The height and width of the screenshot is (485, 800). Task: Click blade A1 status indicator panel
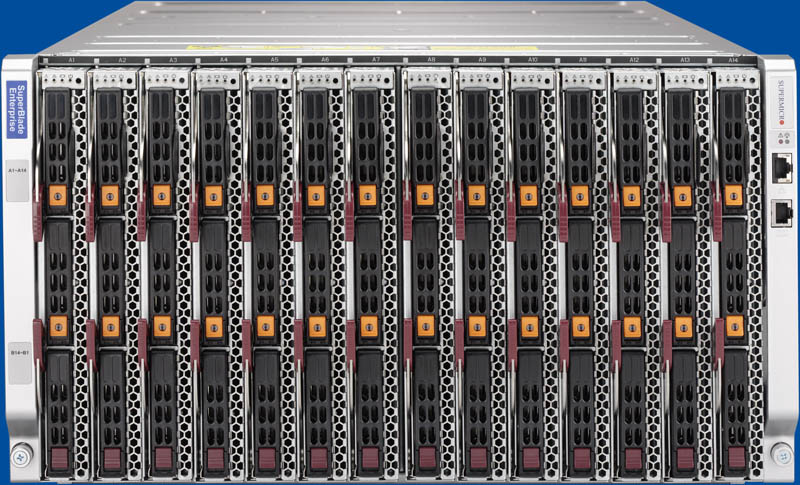point(63,79)
